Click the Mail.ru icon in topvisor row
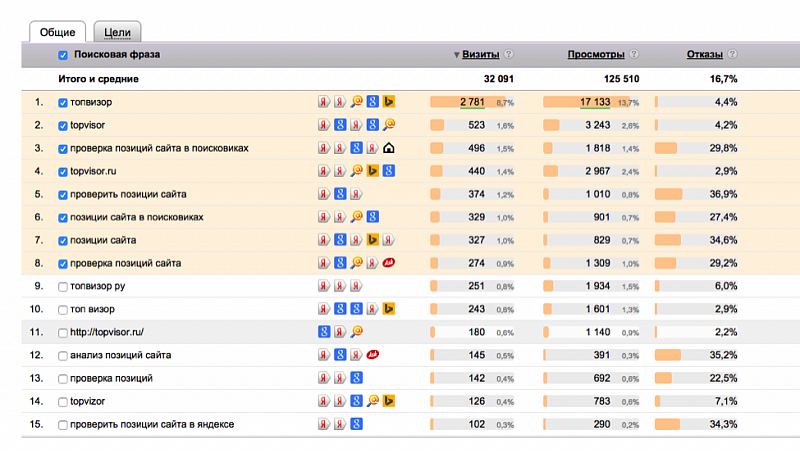This screenshot has height=453, width=800. [389, 124]
